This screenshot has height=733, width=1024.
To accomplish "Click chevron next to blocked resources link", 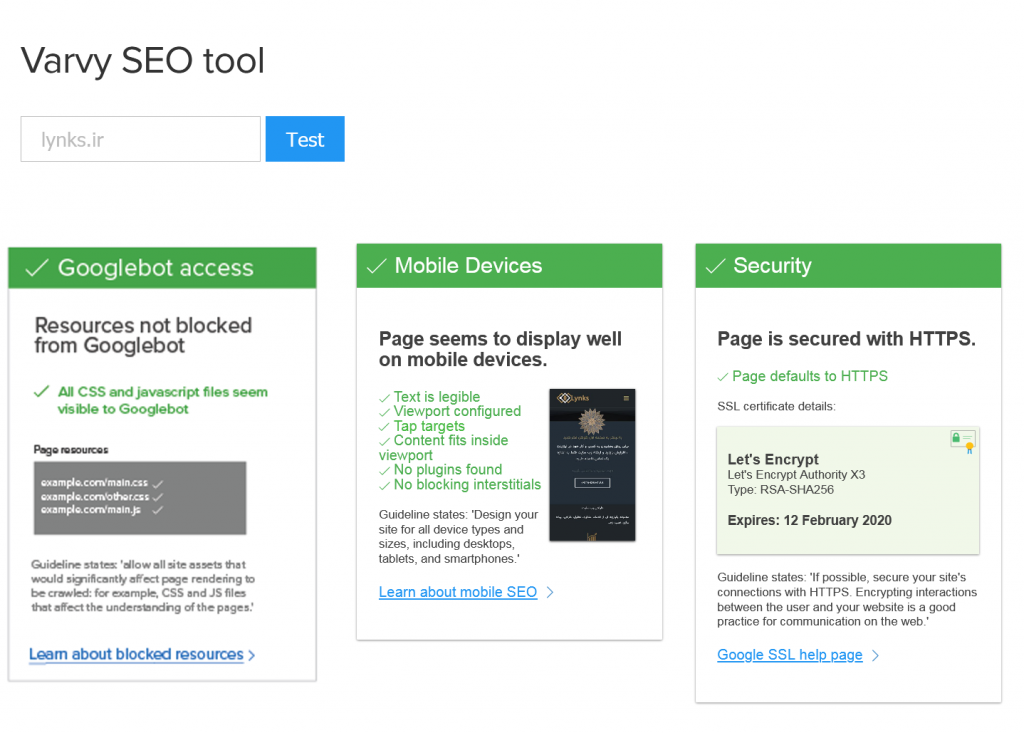I will coord(252,655).
